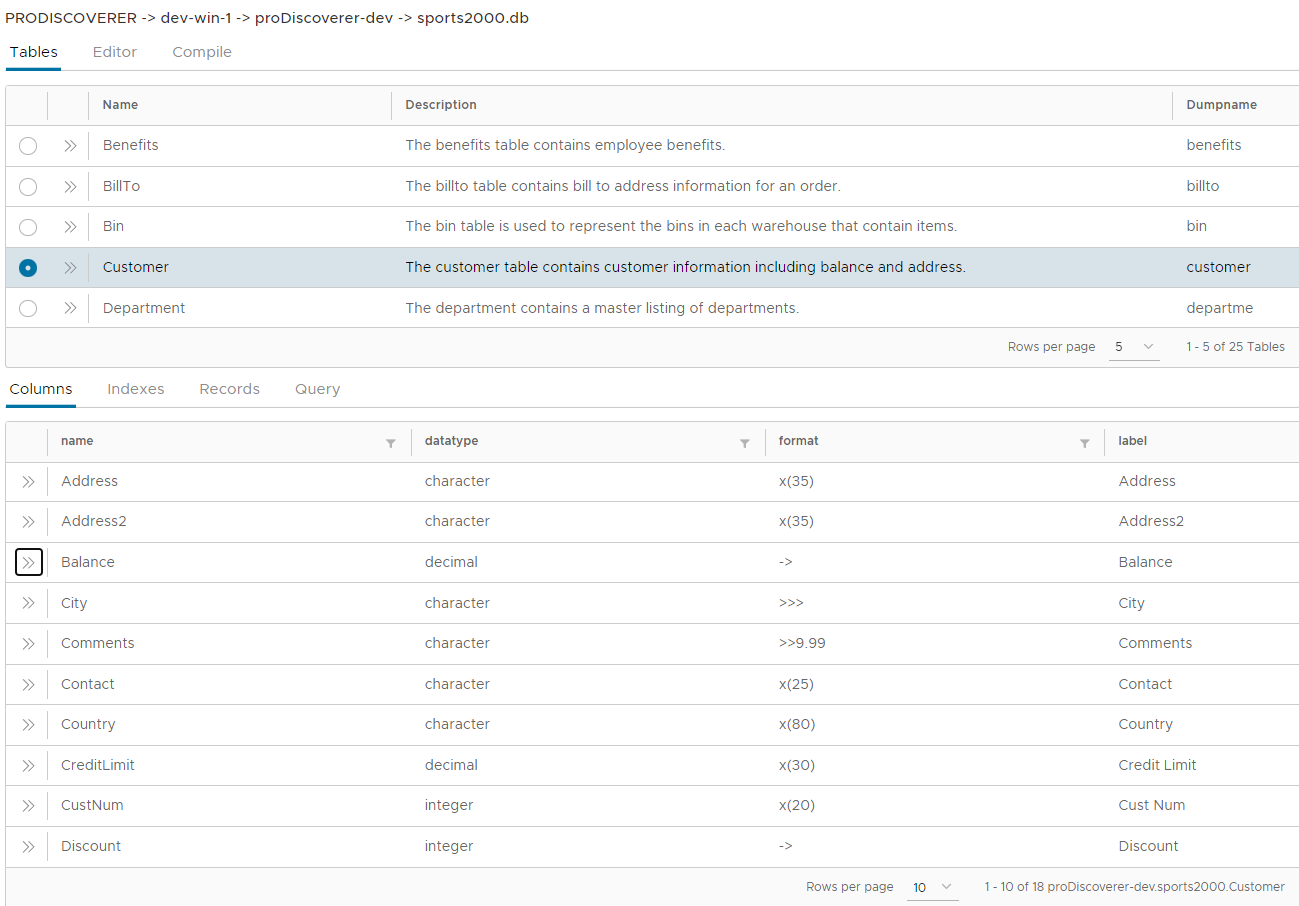
Task: Expand details for the CreditLimit column
Action: point(28,765)
